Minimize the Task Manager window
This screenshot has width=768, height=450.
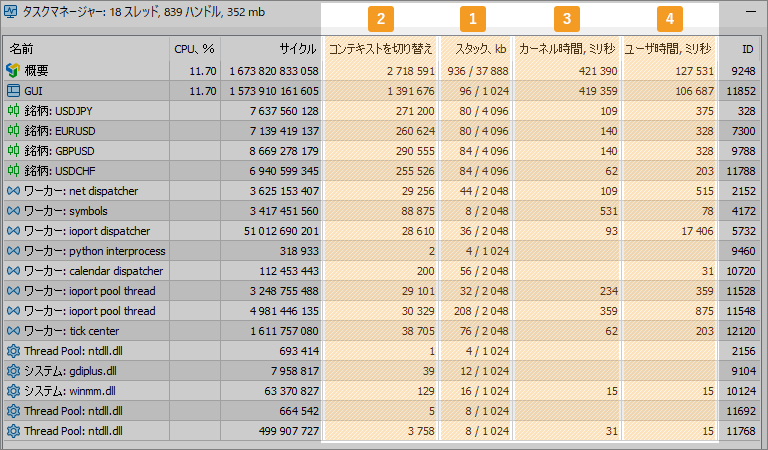coord(751,11)
